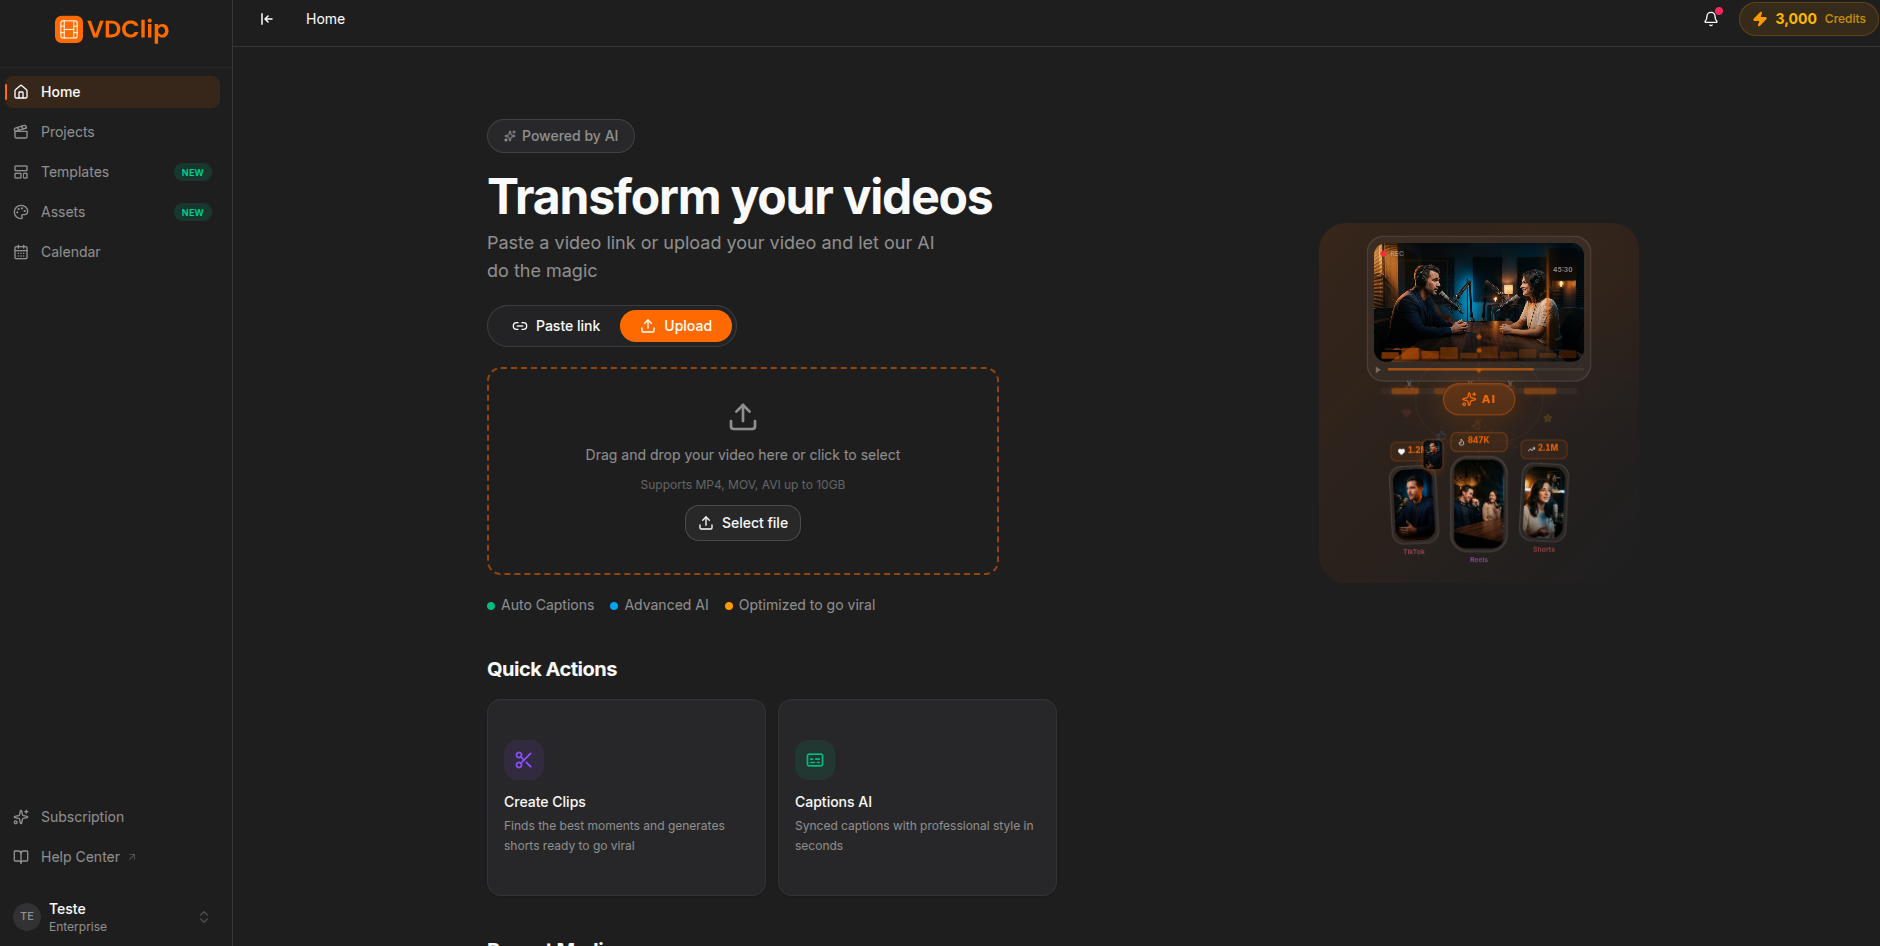This screenshot has height=946, width=1880.
Task: Click the TE user avatar
Action: (x=27, y=917)
